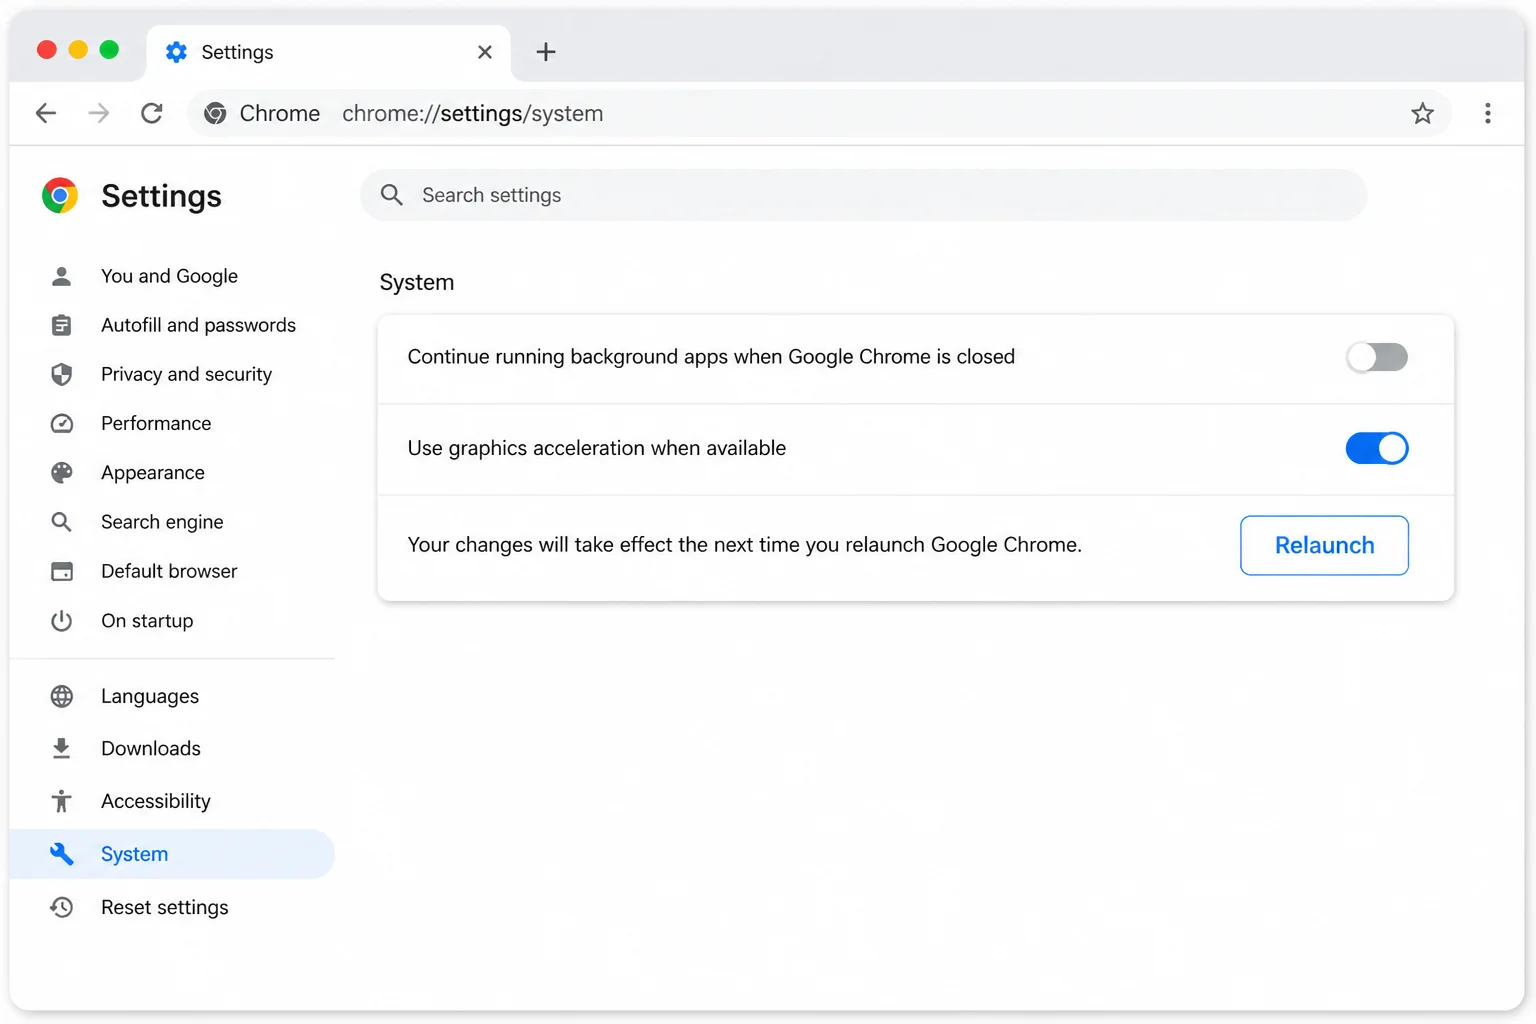
Task: Open You and Google settings
Action: pos(172,276)
